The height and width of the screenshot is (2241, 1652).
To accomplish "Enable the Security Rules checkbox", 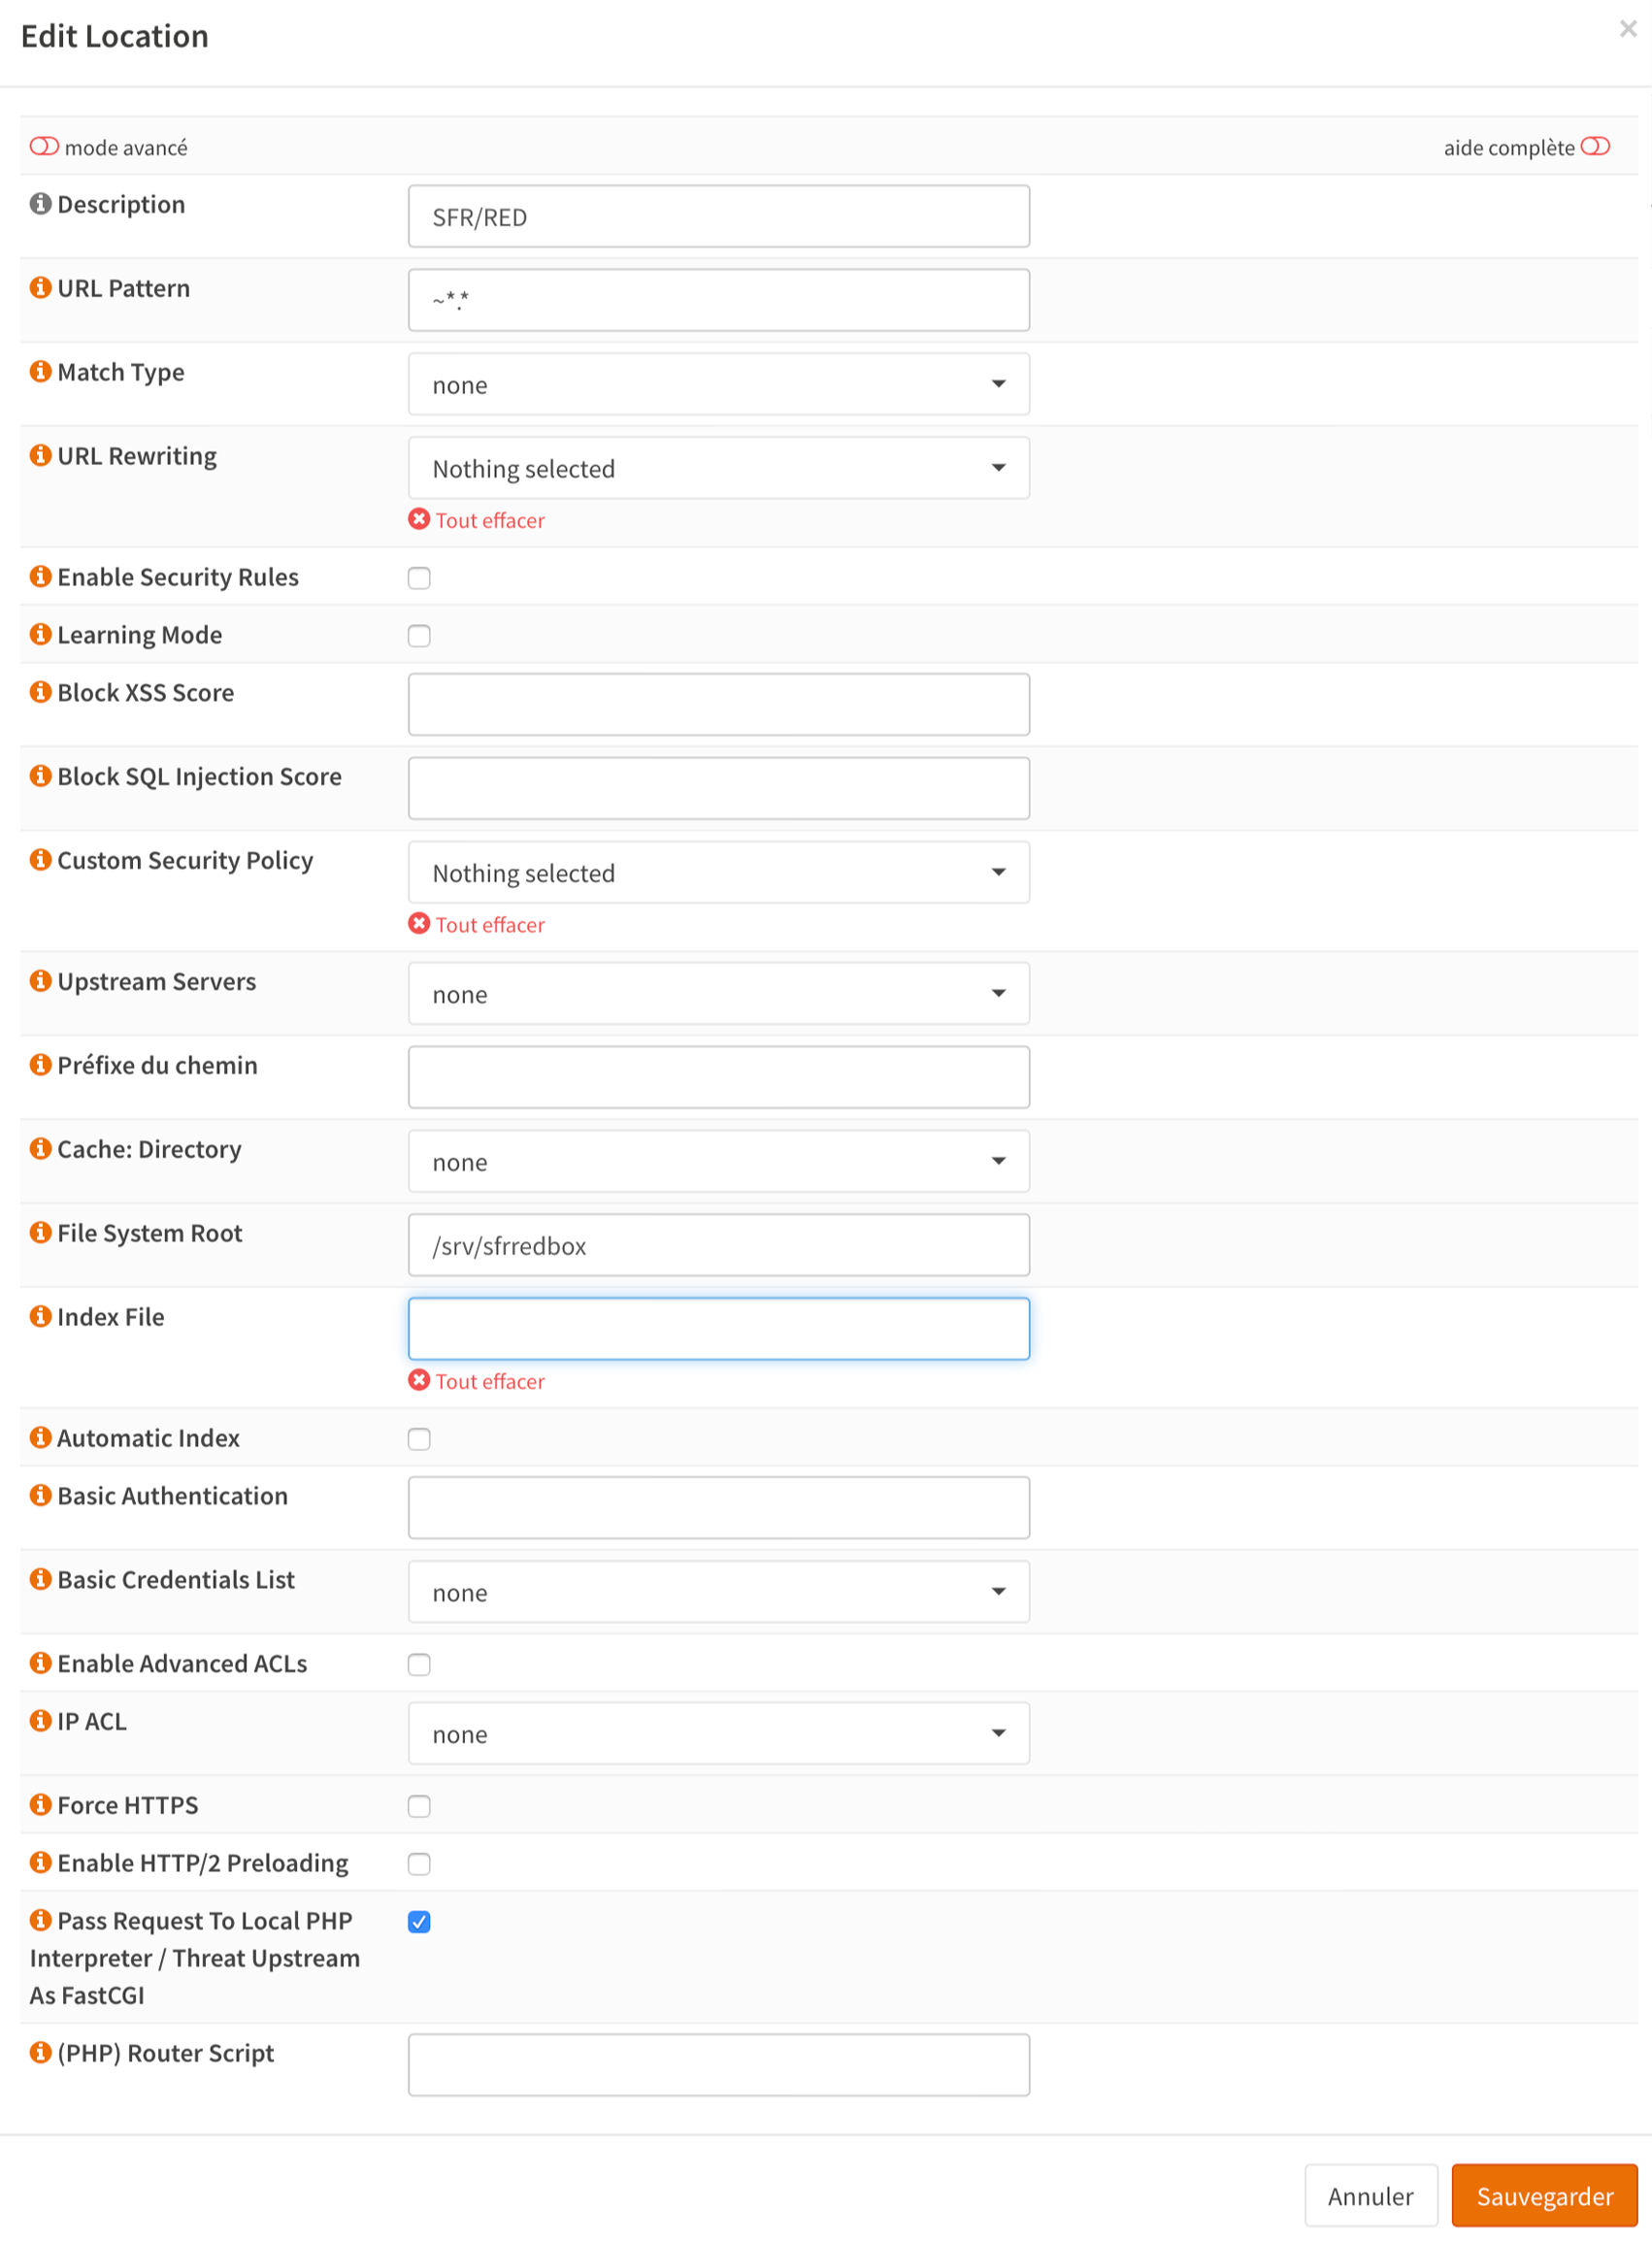I will (x=419, y=578).
